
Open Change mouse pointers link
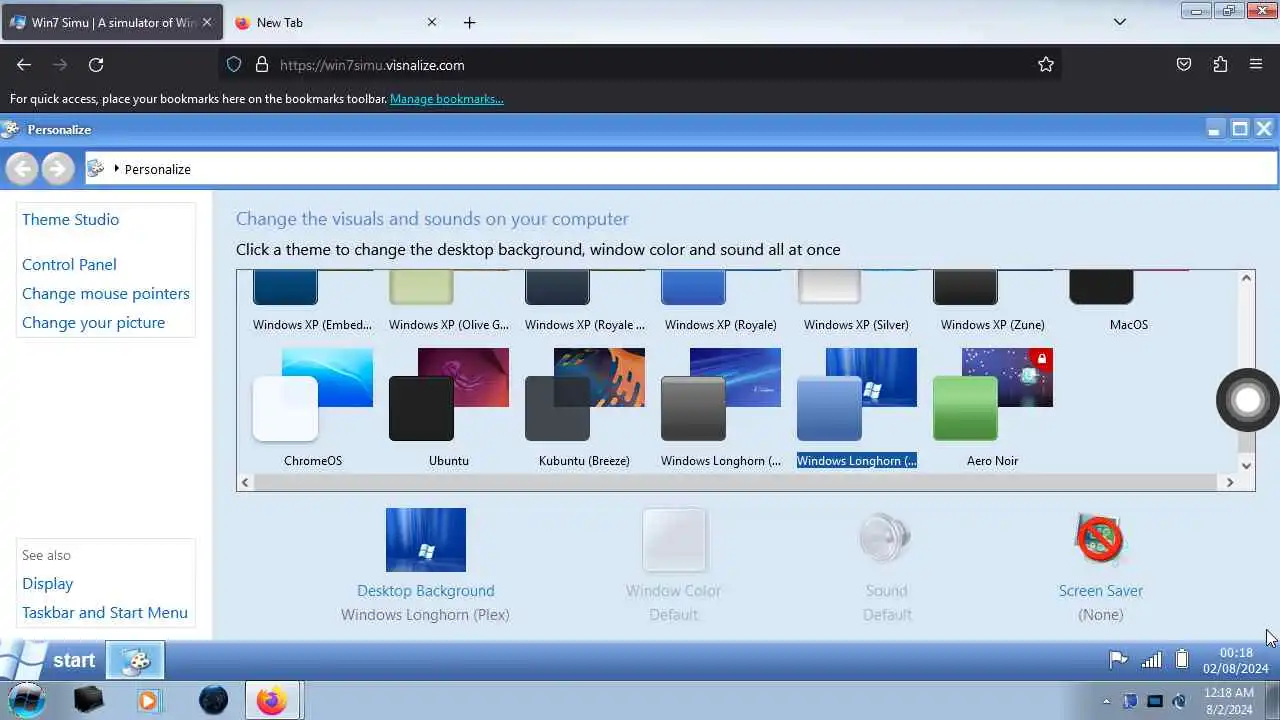(106, 294)
